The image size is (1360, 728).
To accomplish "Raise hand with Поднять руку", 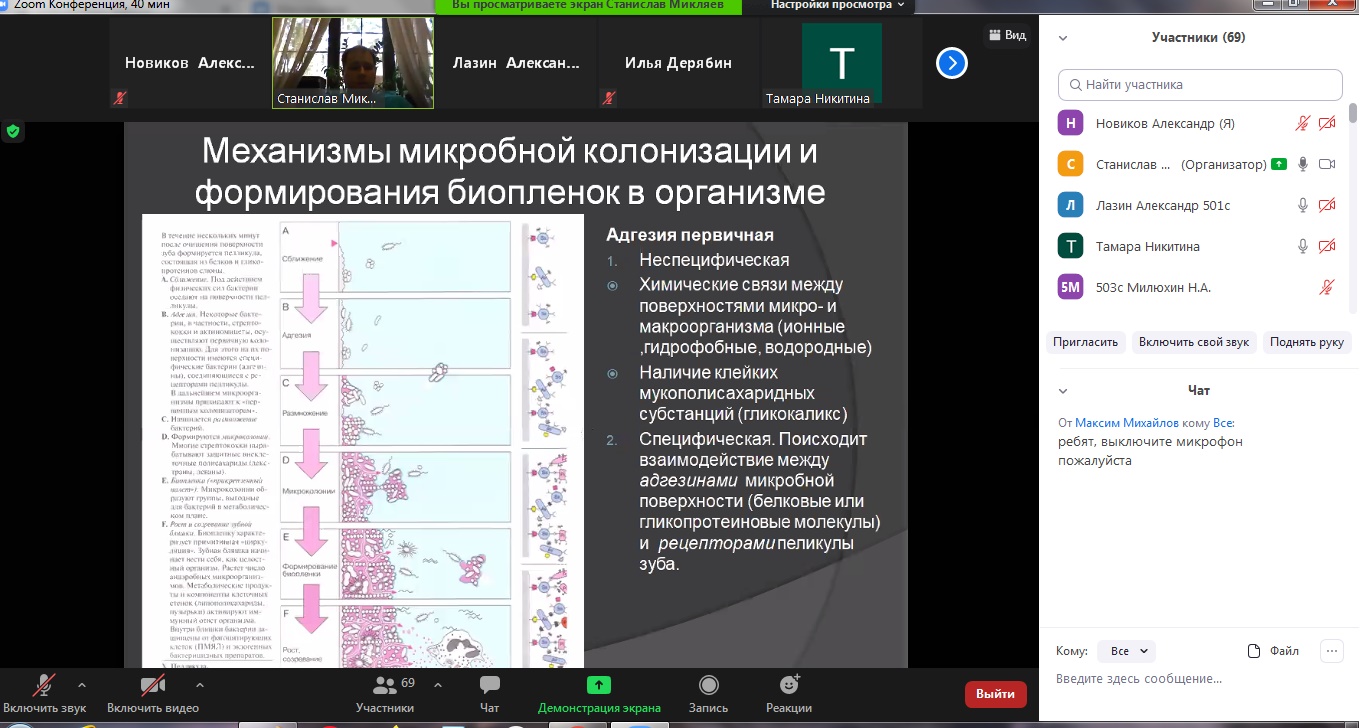I will coord(1307,342).
